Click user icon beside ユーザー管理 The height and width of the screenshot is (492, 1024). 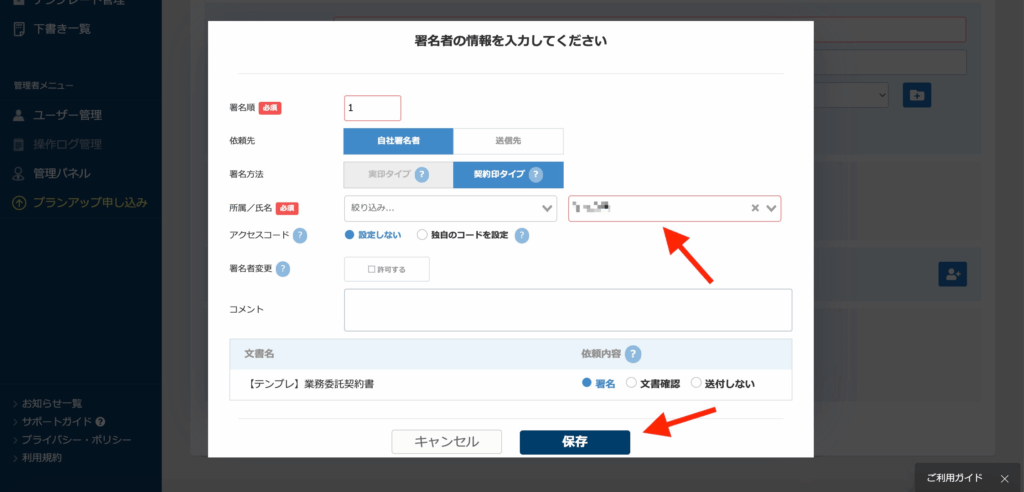pos(19,116)
